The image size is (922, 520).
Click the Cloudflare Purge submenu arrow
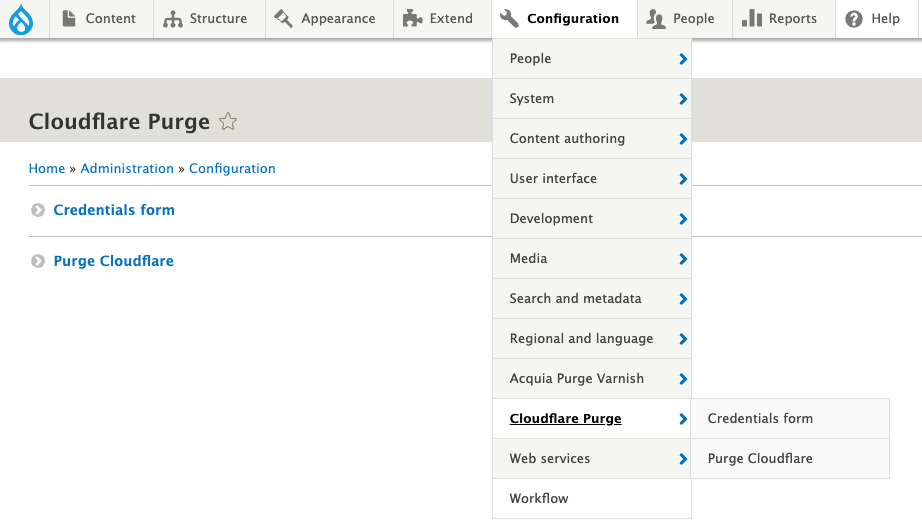[683, 419]
